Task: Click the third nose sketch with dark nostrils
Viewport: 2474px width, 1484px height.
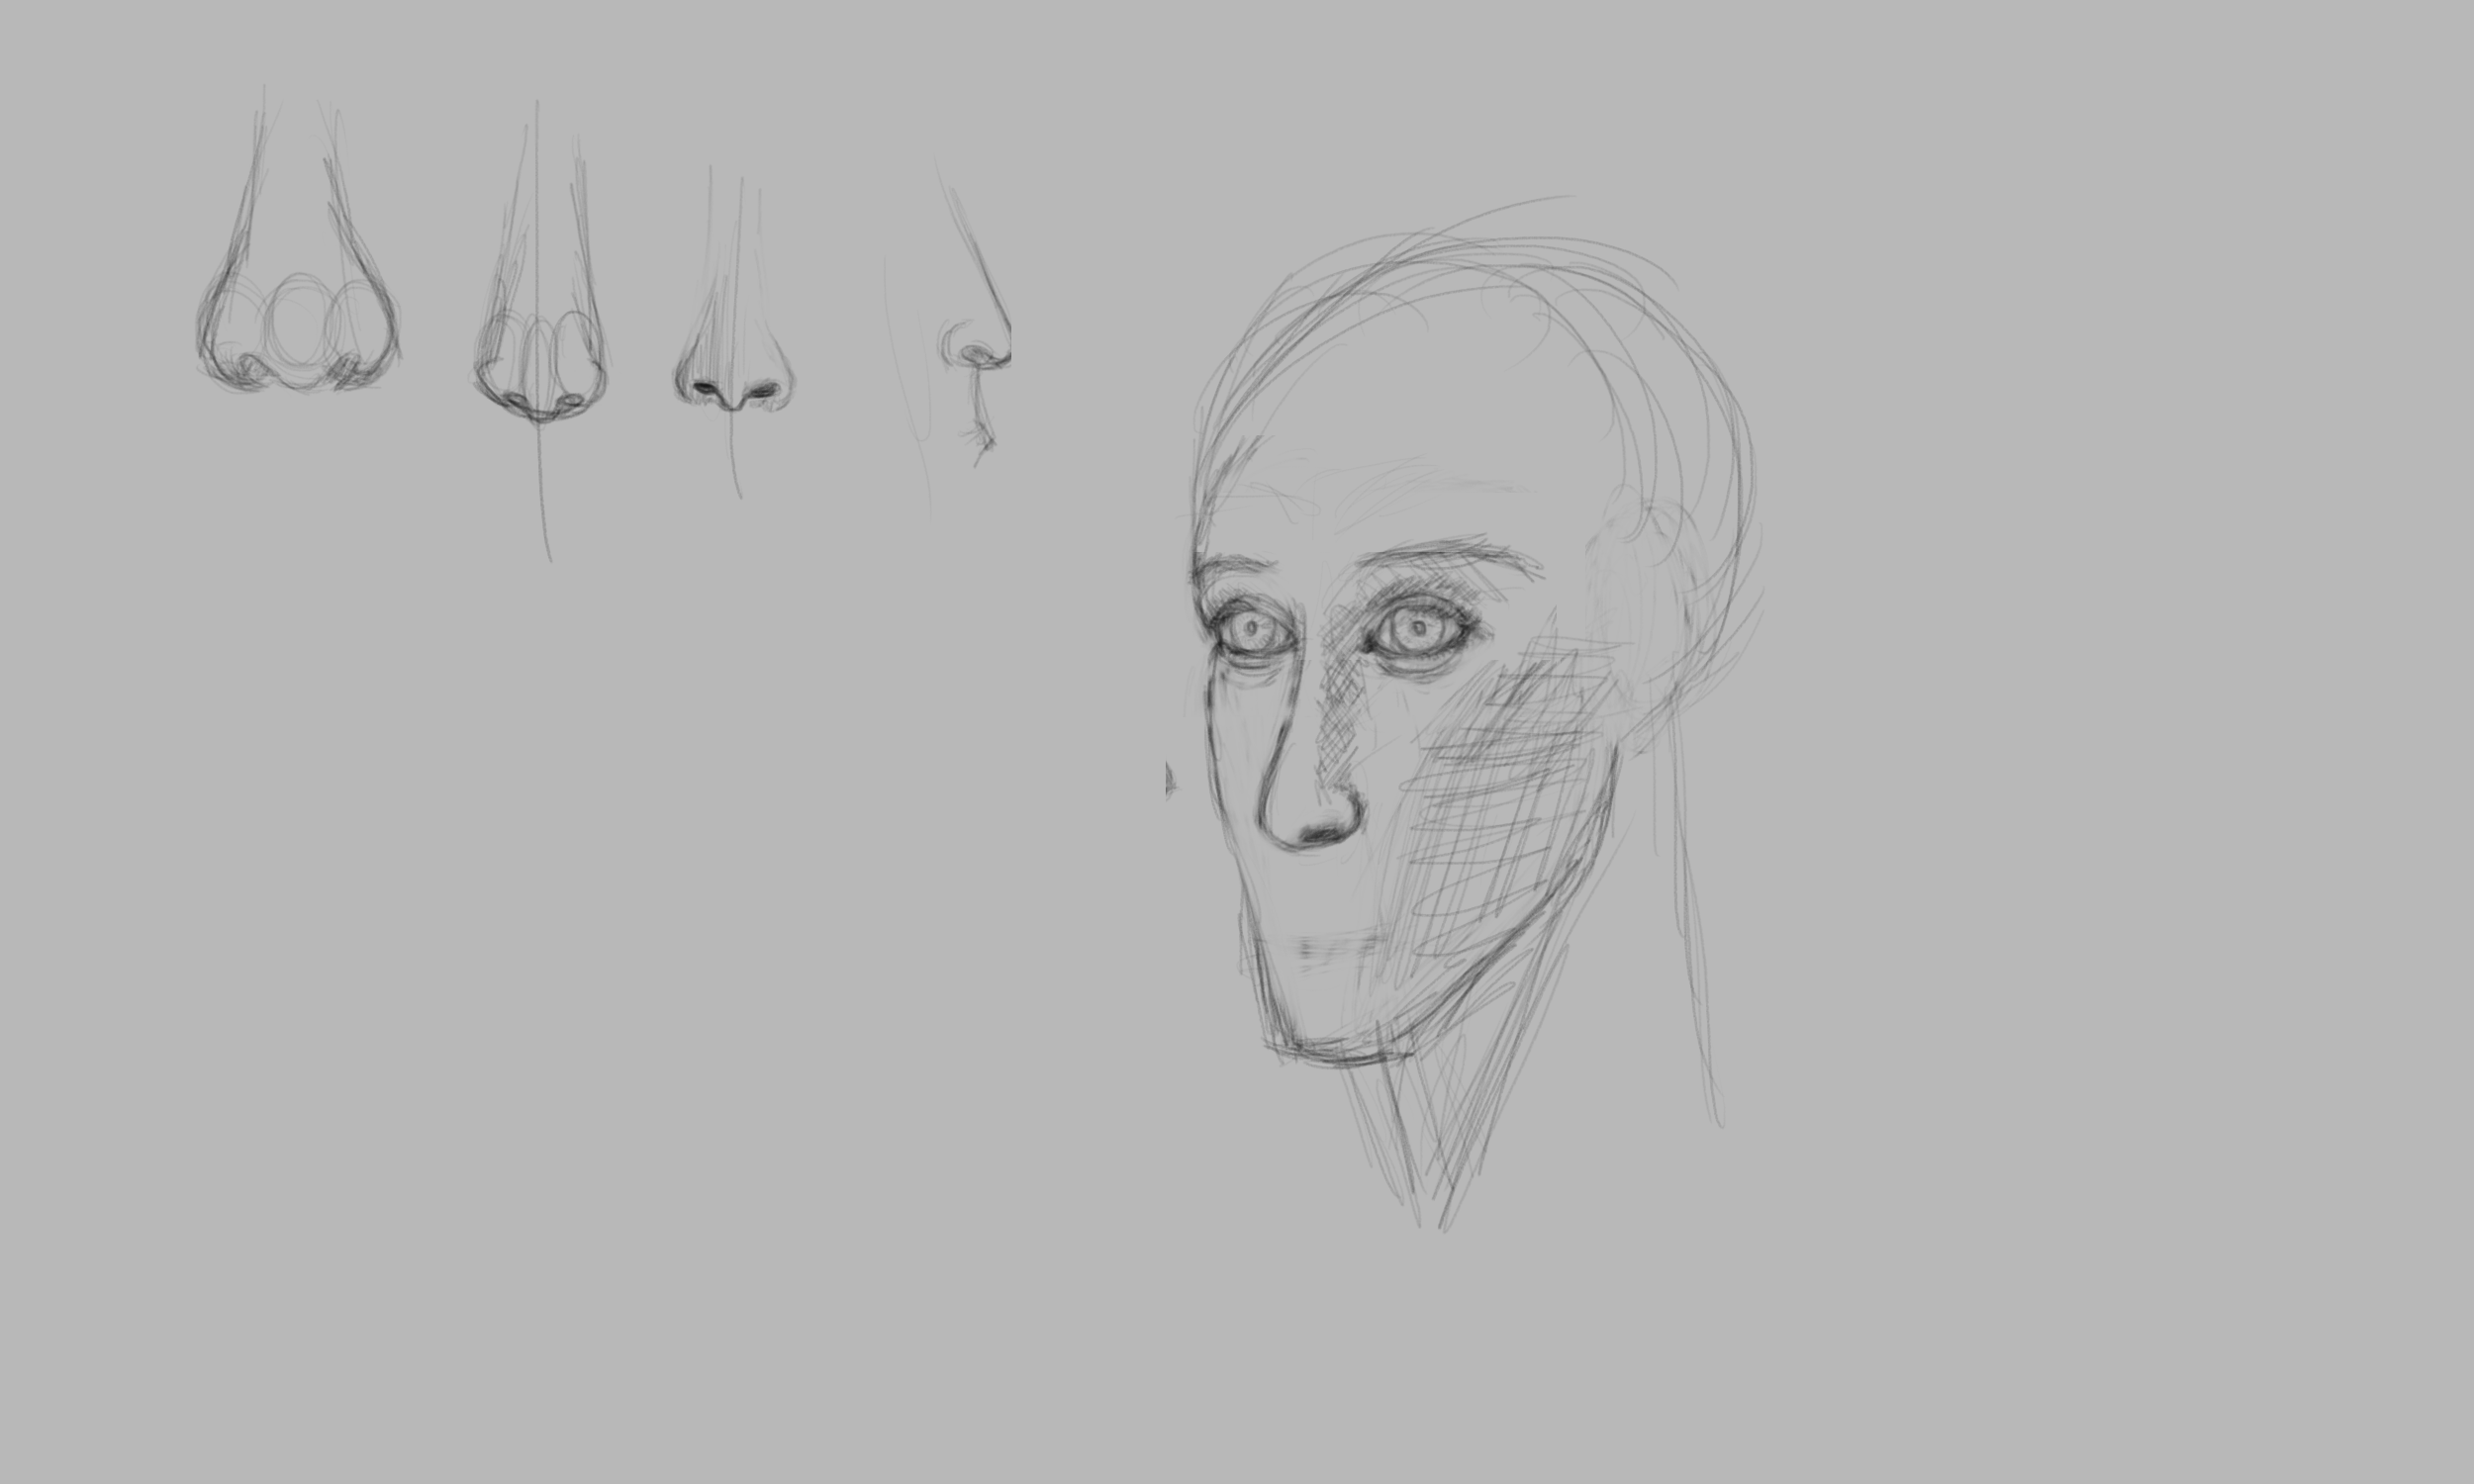Action: (734, 330)
